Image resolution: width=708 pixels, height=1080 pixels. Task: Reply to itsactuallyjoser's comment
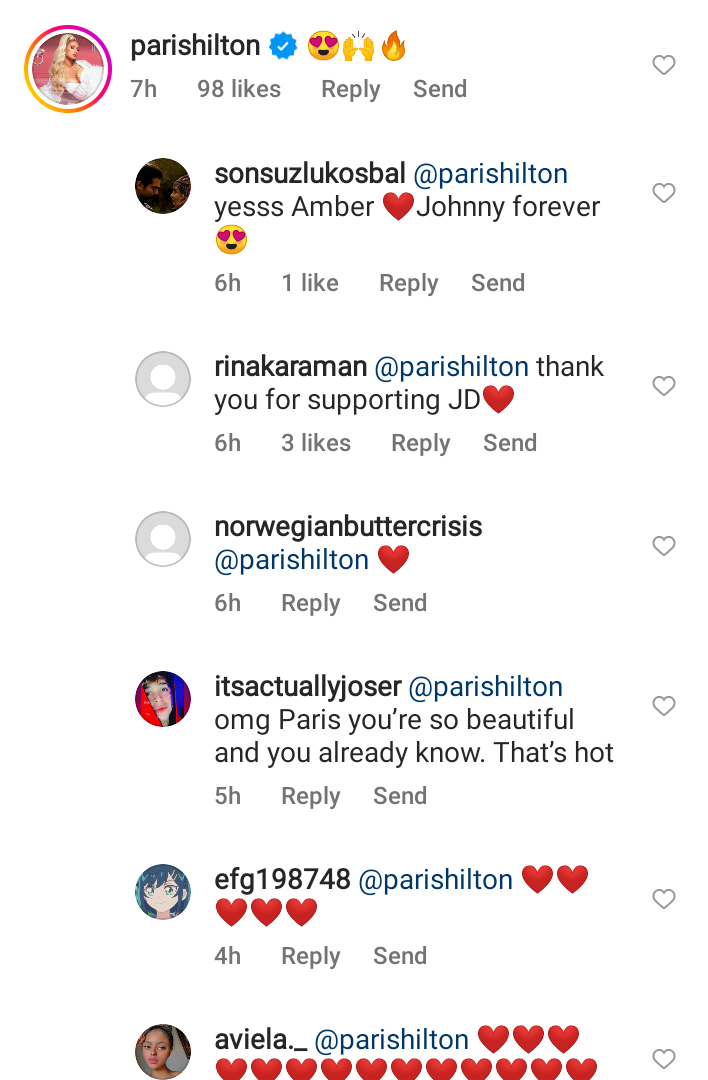tap(310, 796)
